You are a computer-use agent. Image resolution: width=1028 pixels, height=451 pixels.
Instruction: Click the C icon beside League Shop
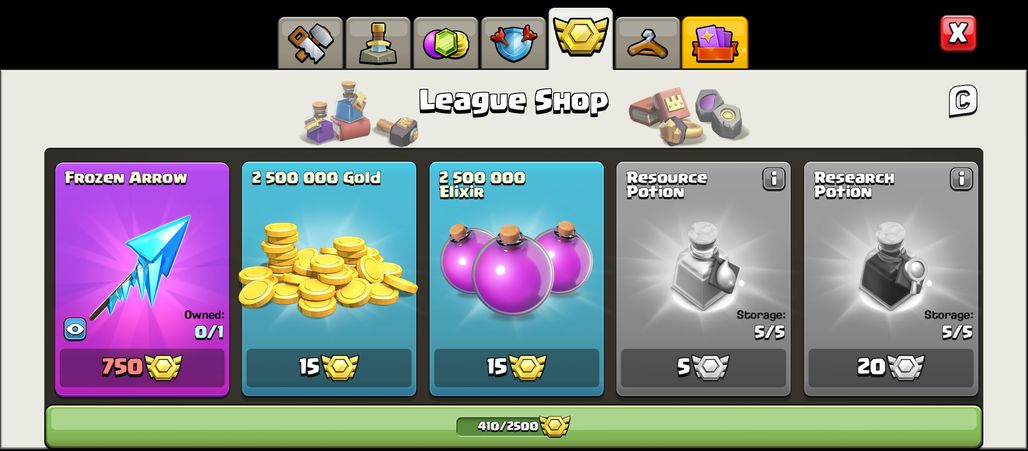pyautogui.click(x=963, y=101)
